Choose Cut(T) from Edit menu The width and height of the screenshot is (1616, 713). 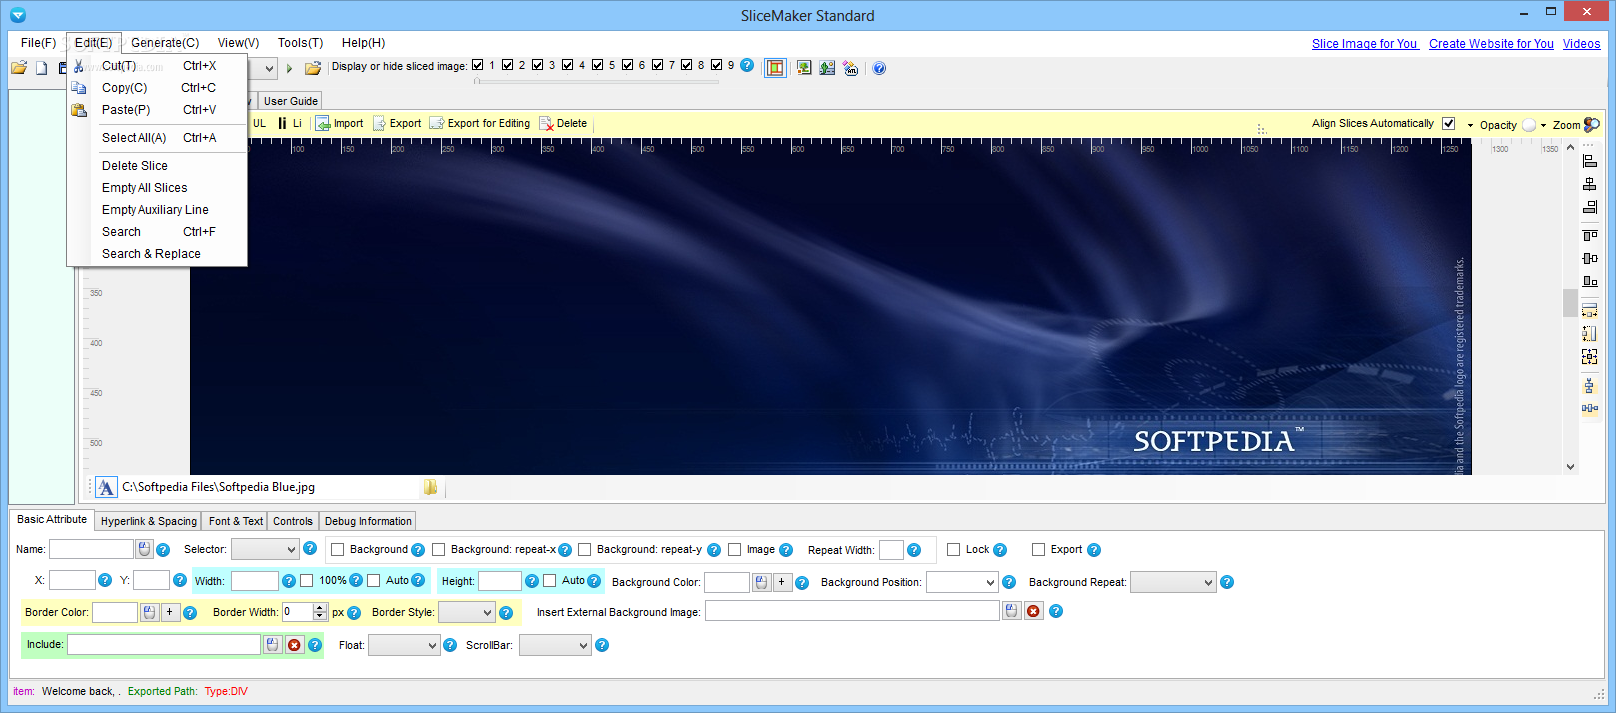pos(157,66)
